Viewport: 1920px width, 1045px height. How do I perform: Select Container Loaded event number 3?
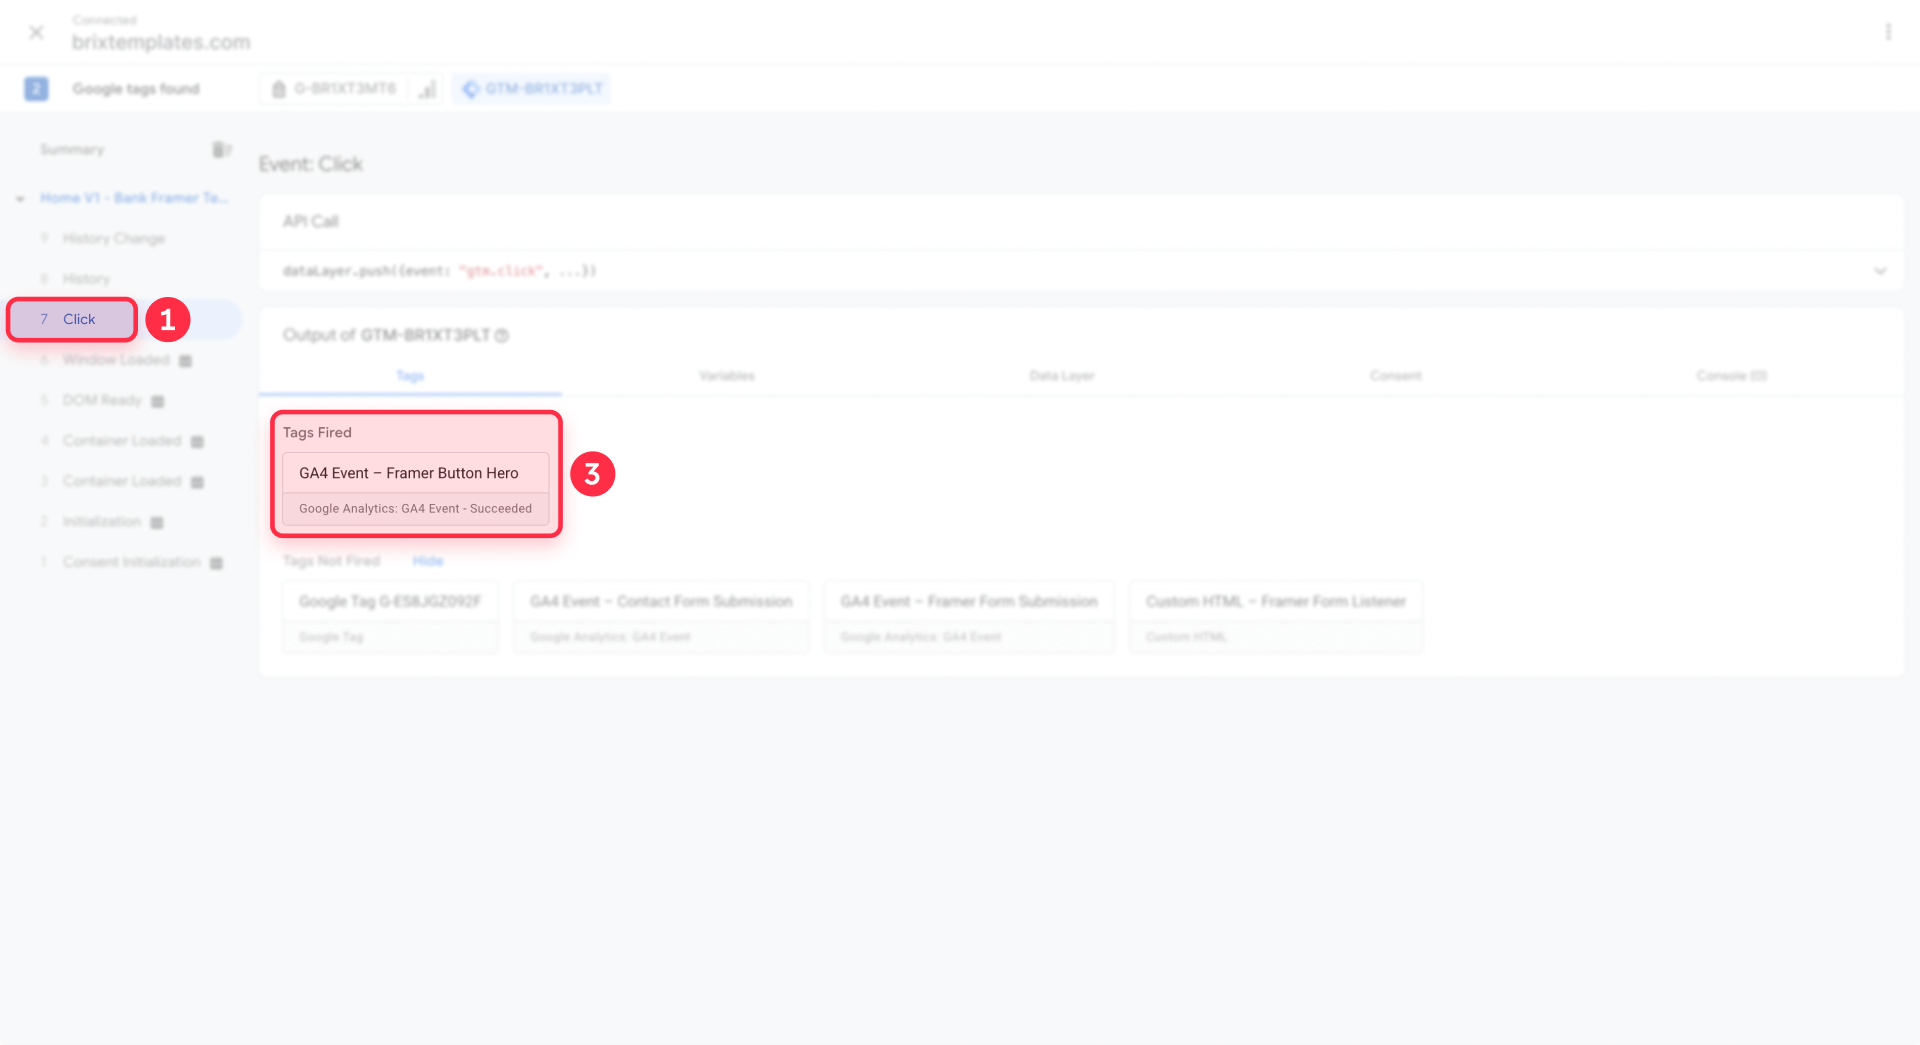tap(122, 481)
